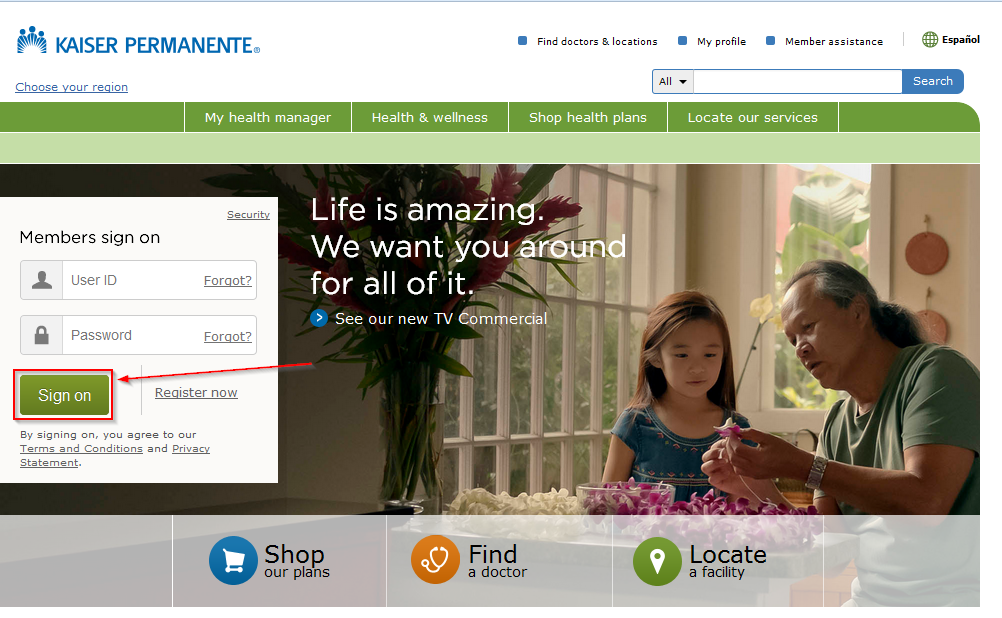
Task: Open the My health manager menu
Action: (268, 118)
